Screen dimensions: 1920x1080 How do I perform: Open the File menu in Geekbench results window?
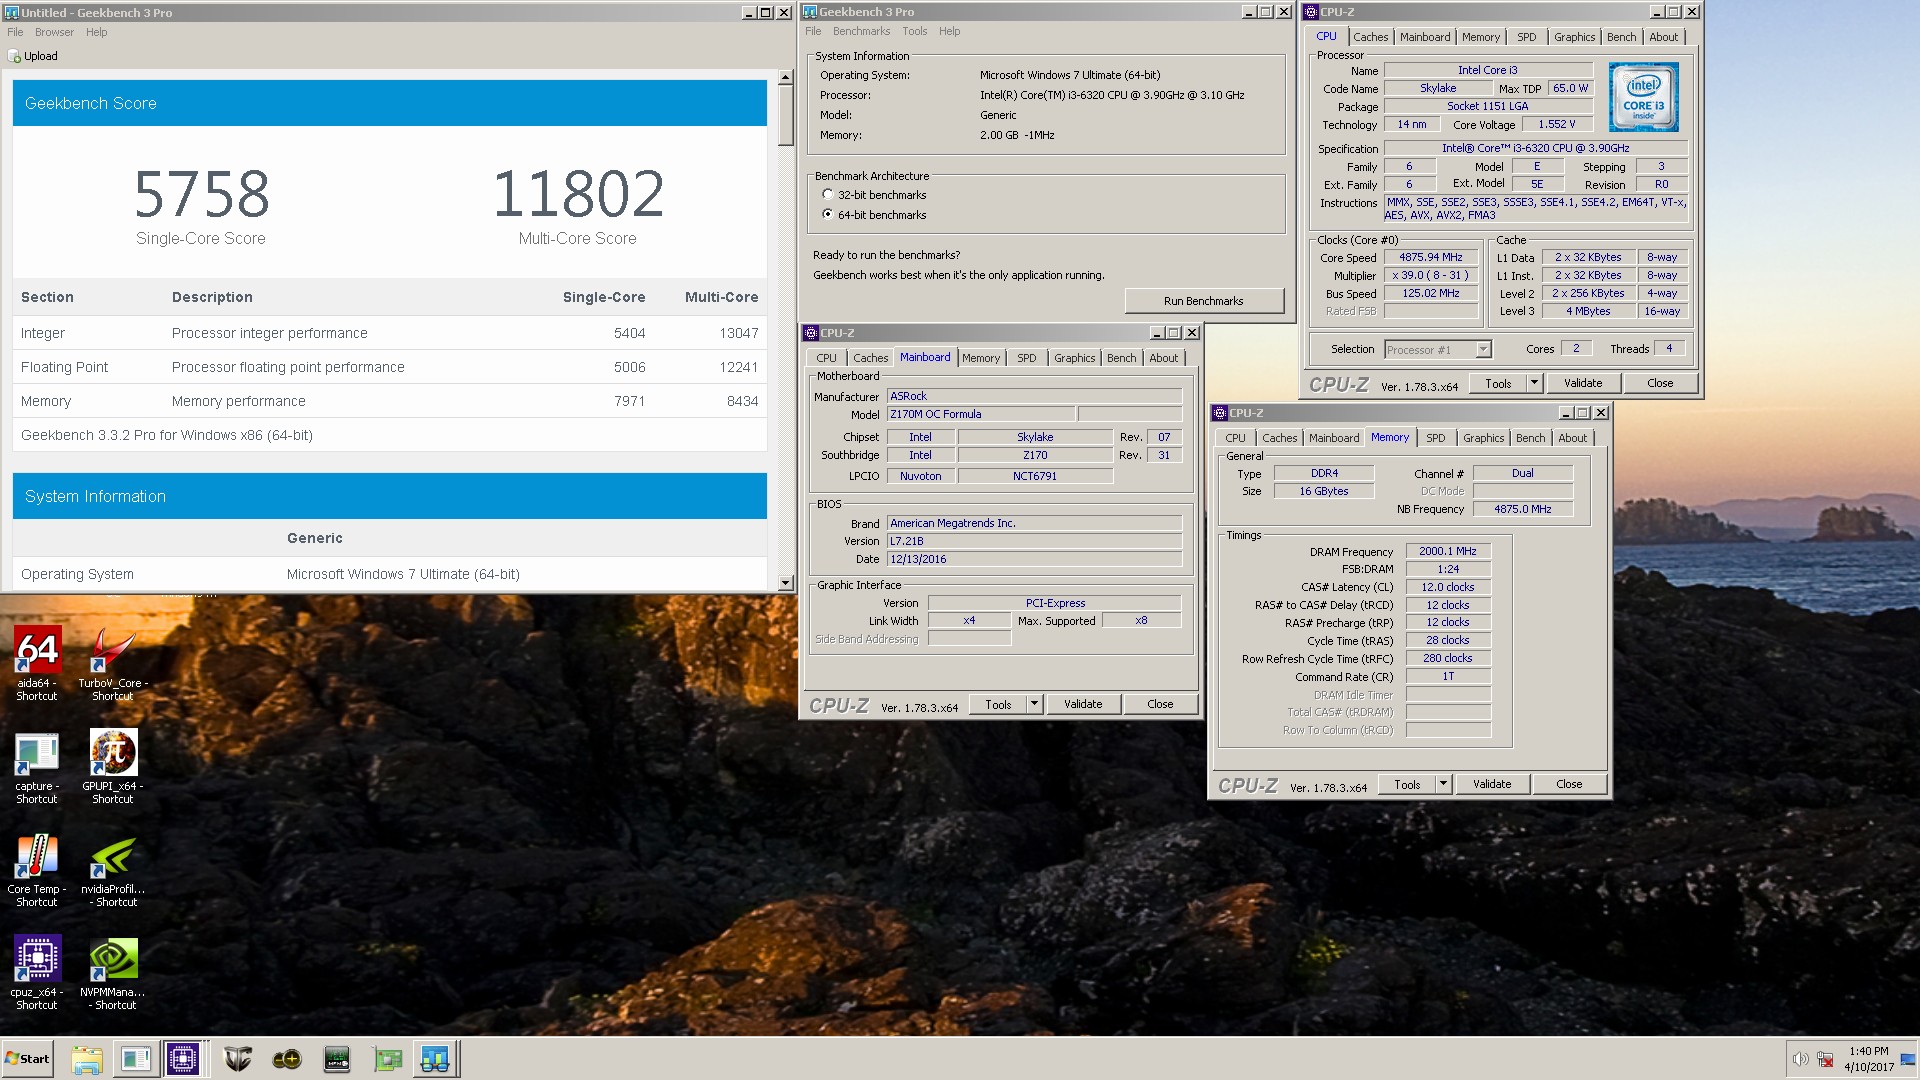15,32
